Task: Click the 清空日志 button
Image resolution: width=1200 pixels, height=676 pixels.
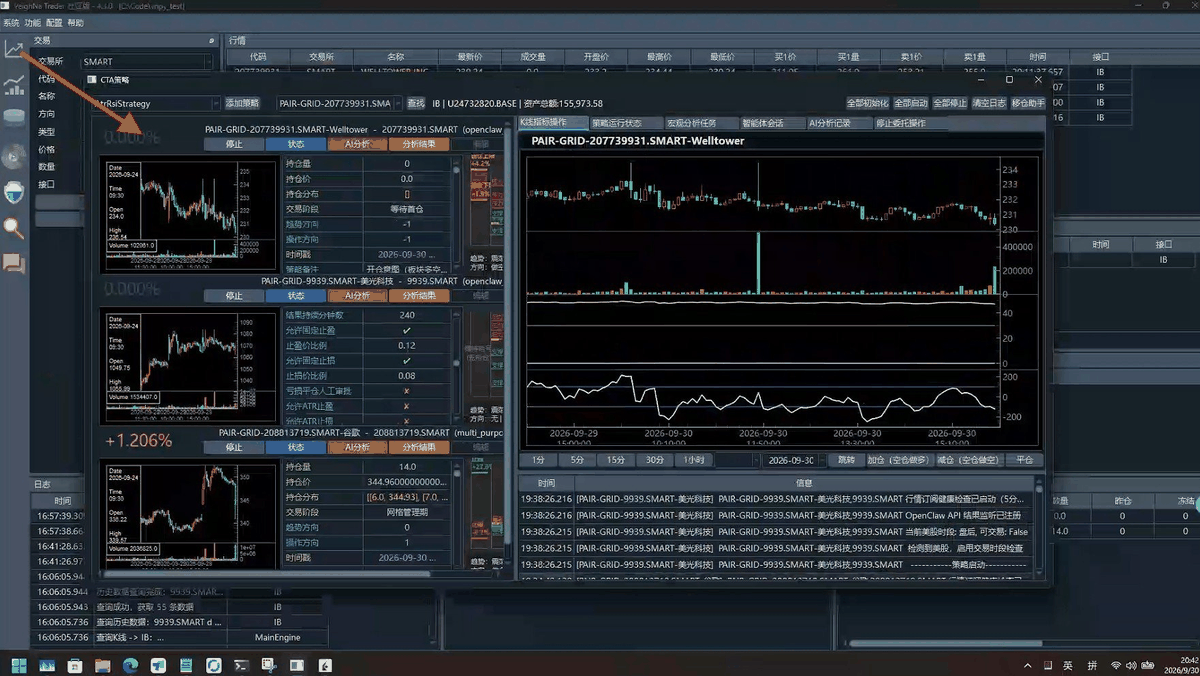Action: click(x=989, y=103)
